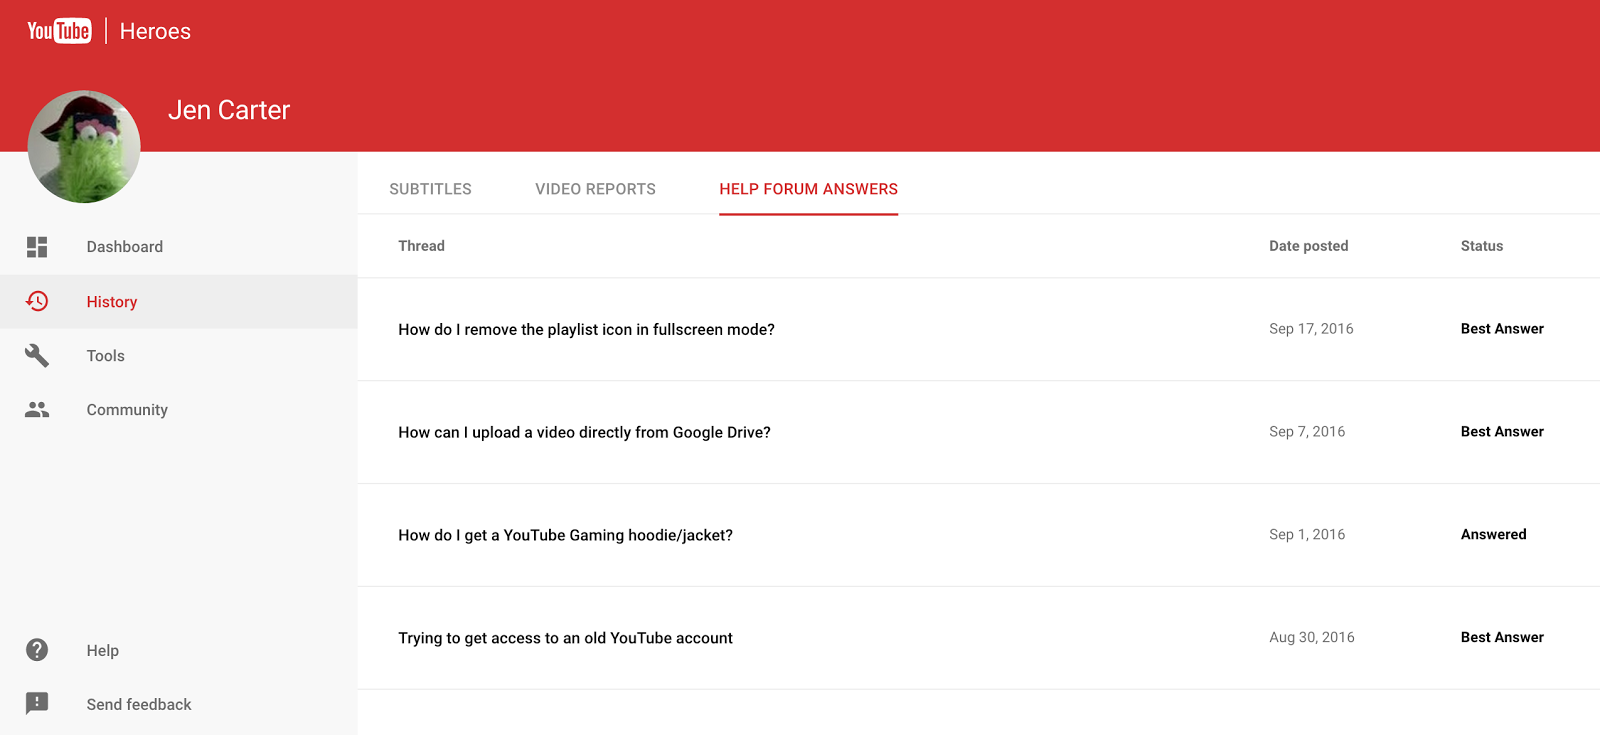Open thread about removing playlist icon in fullscreen

pyautogui.click(x=586, y=330)
